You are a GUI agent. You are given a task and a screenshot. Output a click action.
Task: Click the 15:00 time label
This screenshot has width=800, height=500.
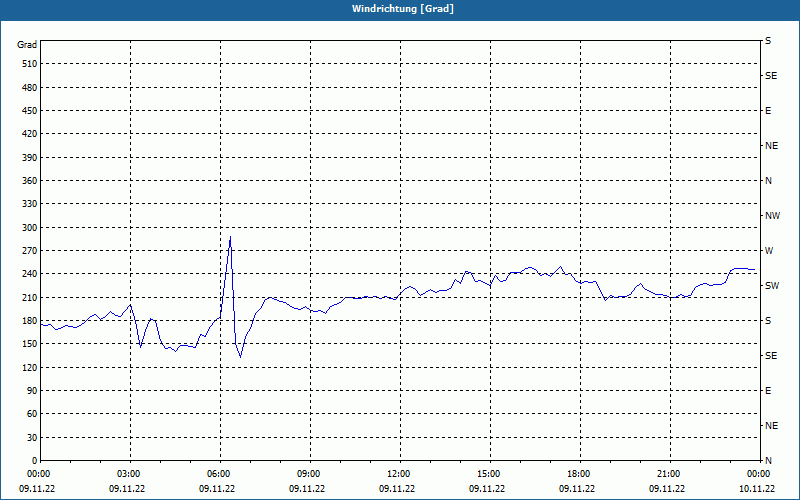[489, 474]
